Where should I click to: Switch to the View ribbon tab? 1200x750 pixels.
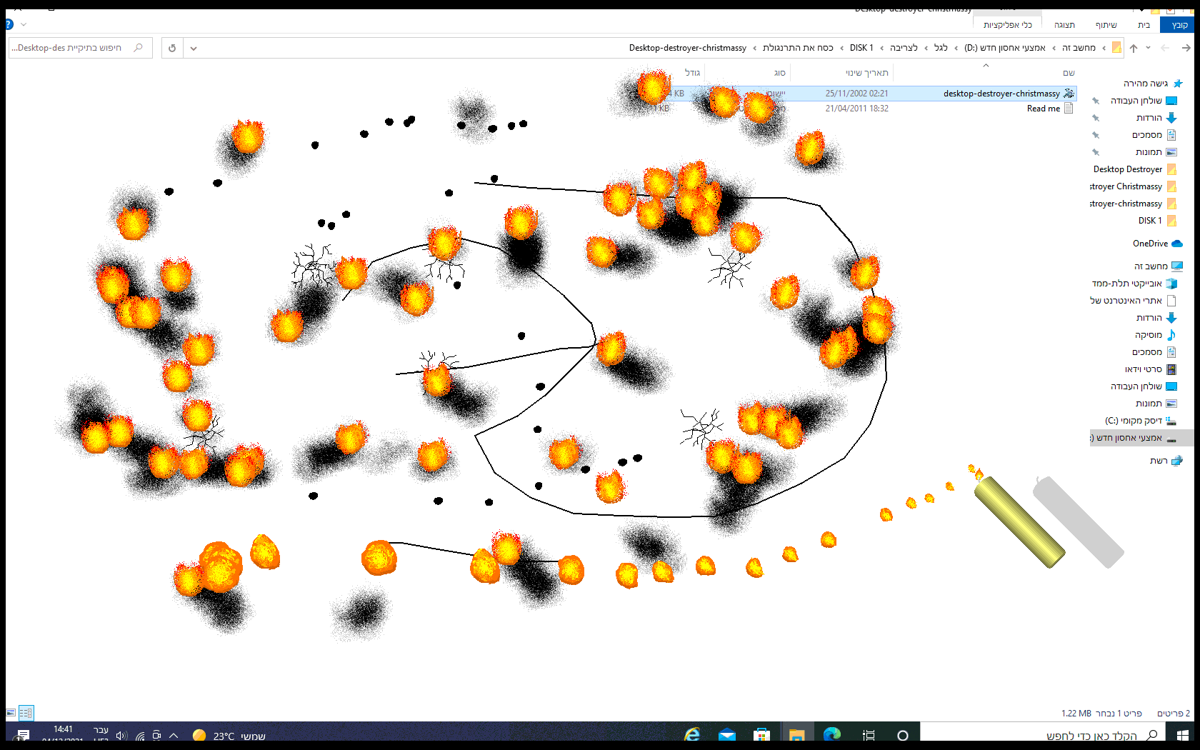[x=1065, y=27]
